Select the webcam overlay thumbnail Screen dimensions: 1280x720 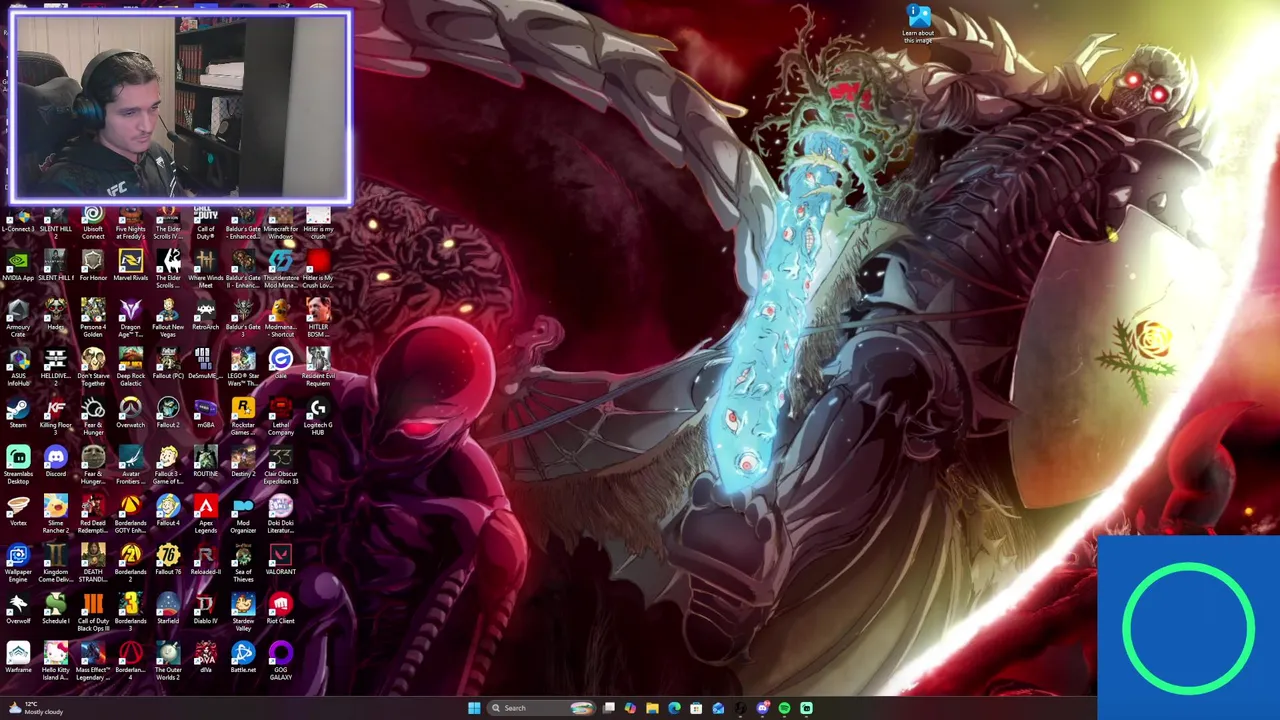[x=181, y=106]
